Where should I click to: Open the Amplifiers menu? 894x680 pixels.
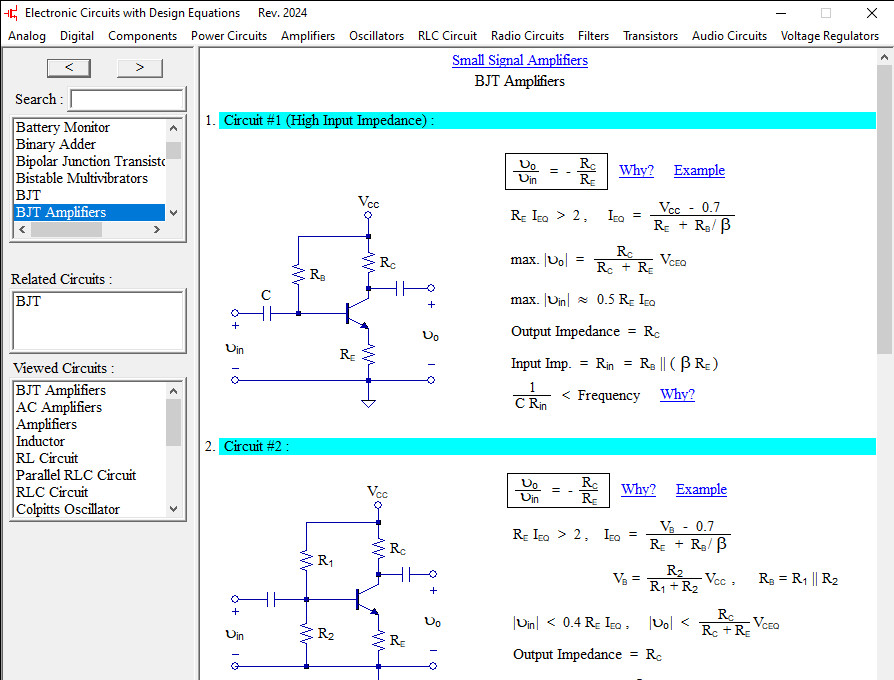[308, 36]
